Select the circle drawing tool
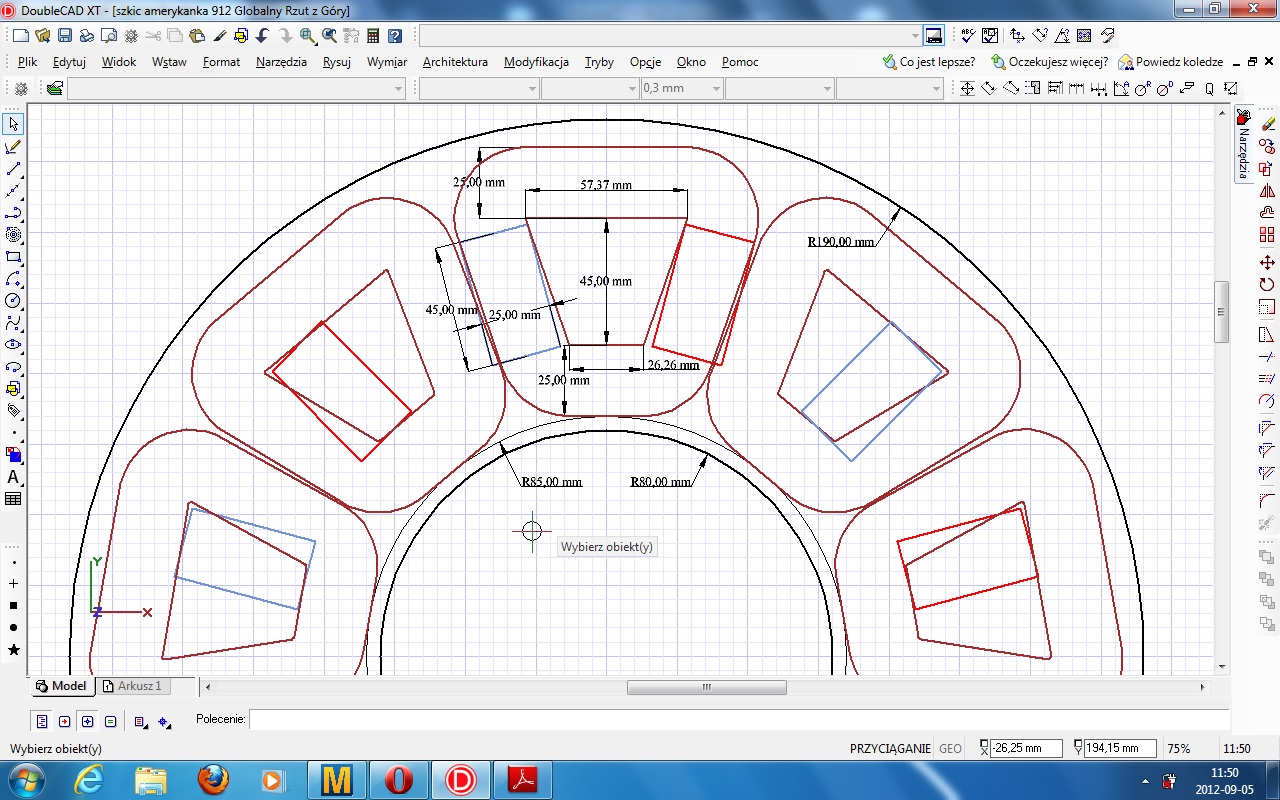Image resolution: width=1280 pixels, height=800 pixels. [14, 300]
